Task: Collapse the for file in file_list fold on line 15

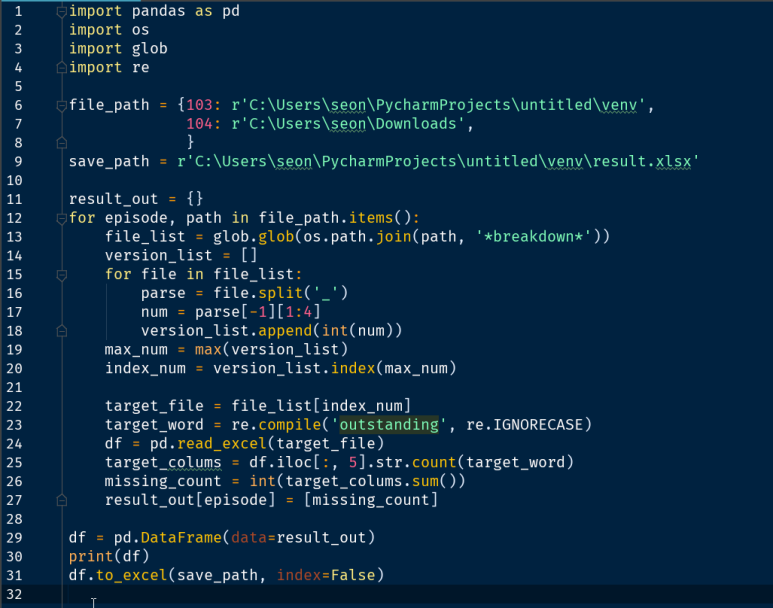Action: 62,275
